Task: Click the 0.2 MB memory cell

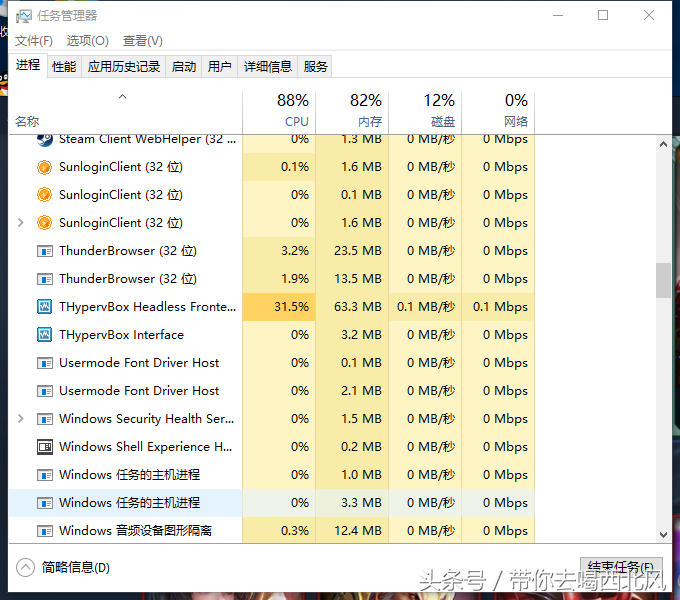Action: click(352, 447)
